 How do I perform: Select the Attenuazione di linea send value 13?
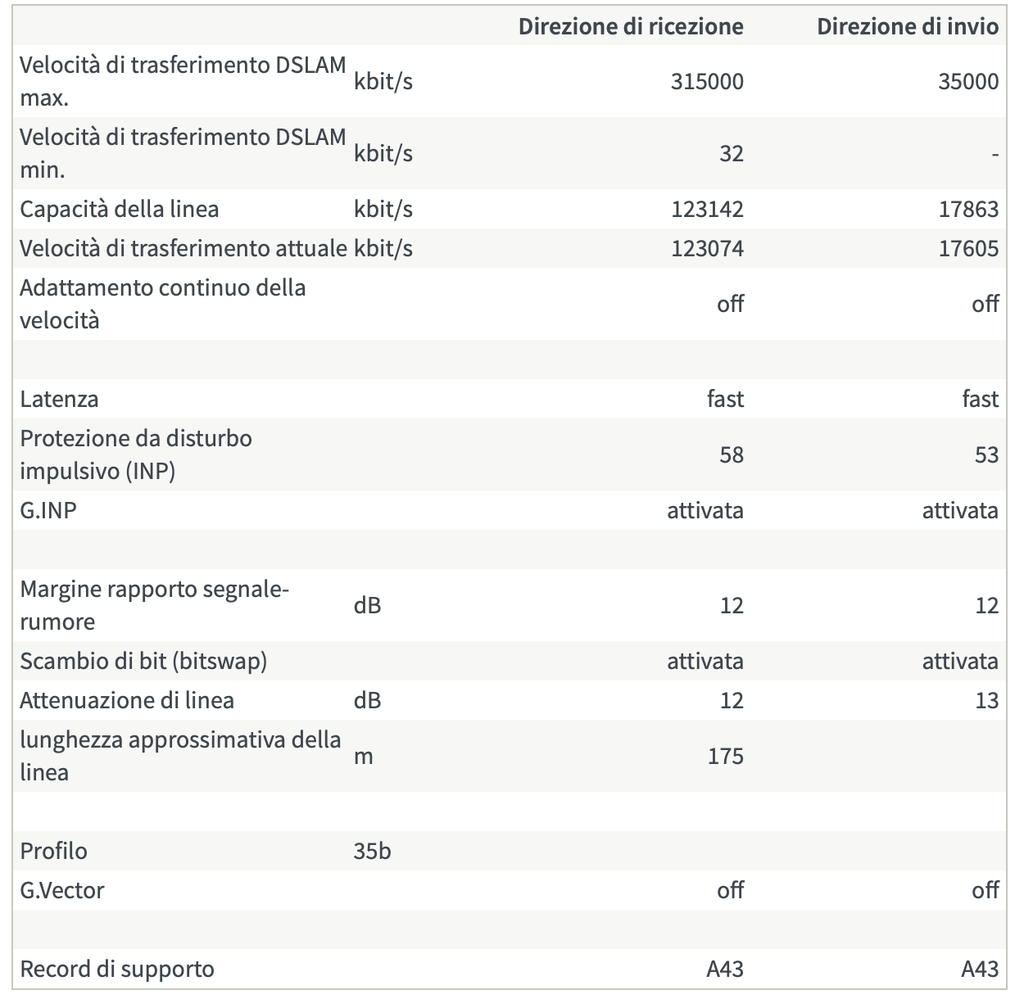987,700
